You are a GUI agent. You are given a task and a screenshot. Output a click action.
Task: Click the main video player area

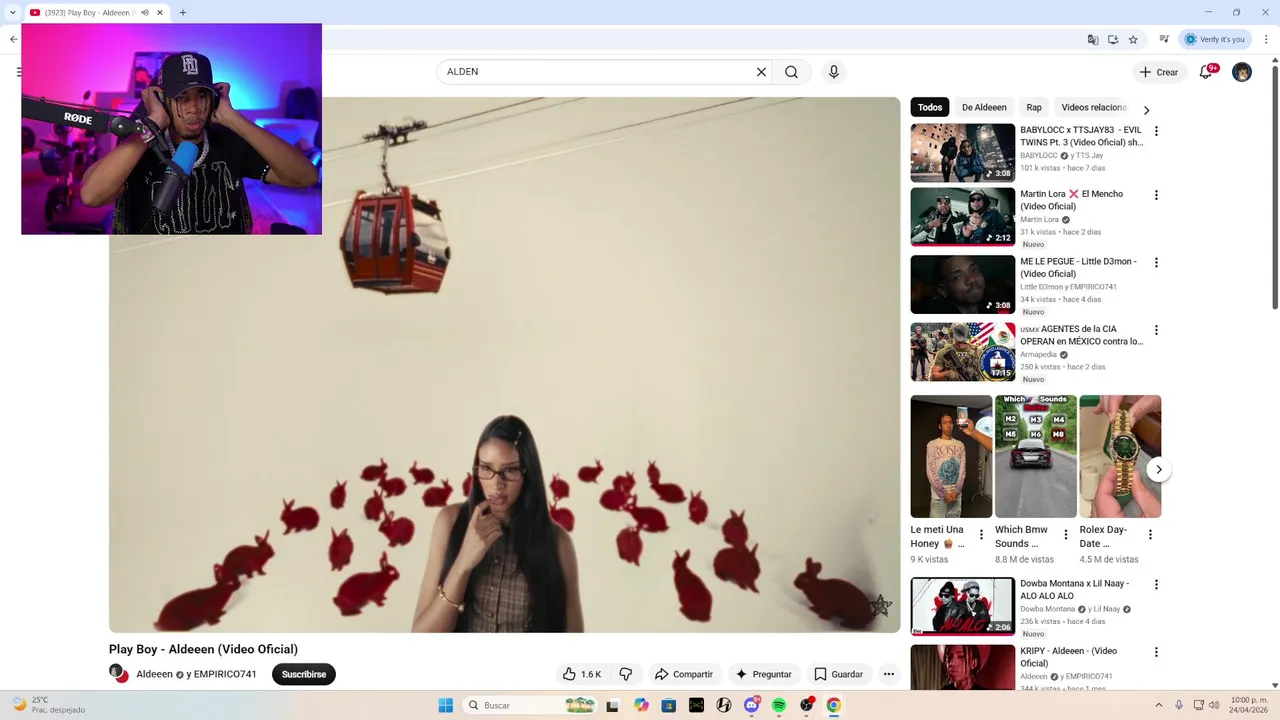click(504, 365)
